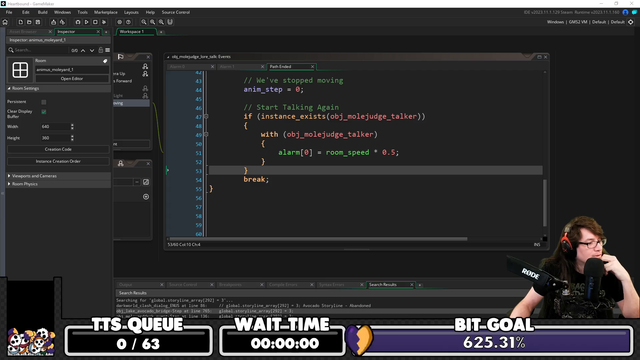Viewport: 640px width, 360px height.
Task: Click the Height value stepper arrows
Action: pyautogui.click(x=72, y=138)
